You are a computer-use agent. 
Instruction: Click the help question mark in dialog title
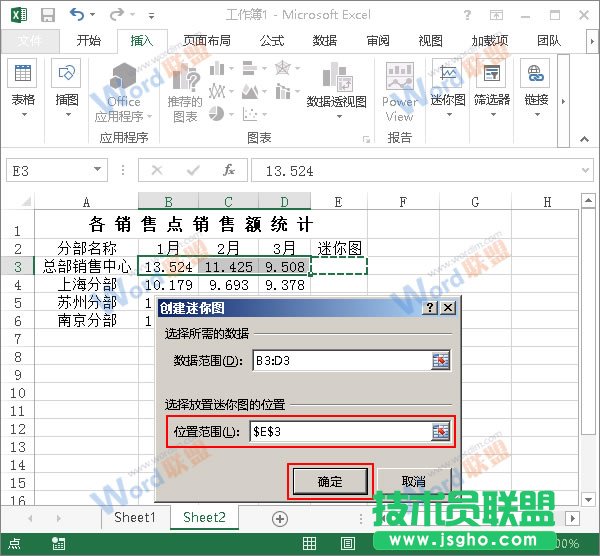click(x=430, y=307)
